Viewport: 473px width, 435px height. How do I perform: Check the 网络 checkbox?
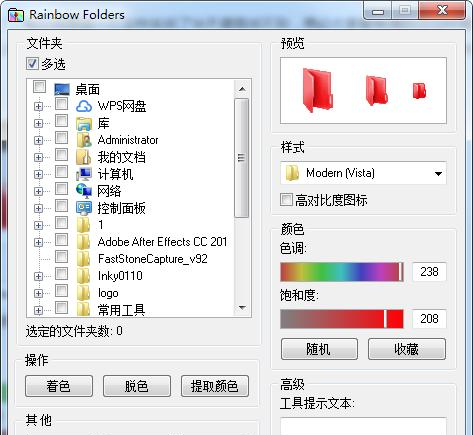pos(61,188)
